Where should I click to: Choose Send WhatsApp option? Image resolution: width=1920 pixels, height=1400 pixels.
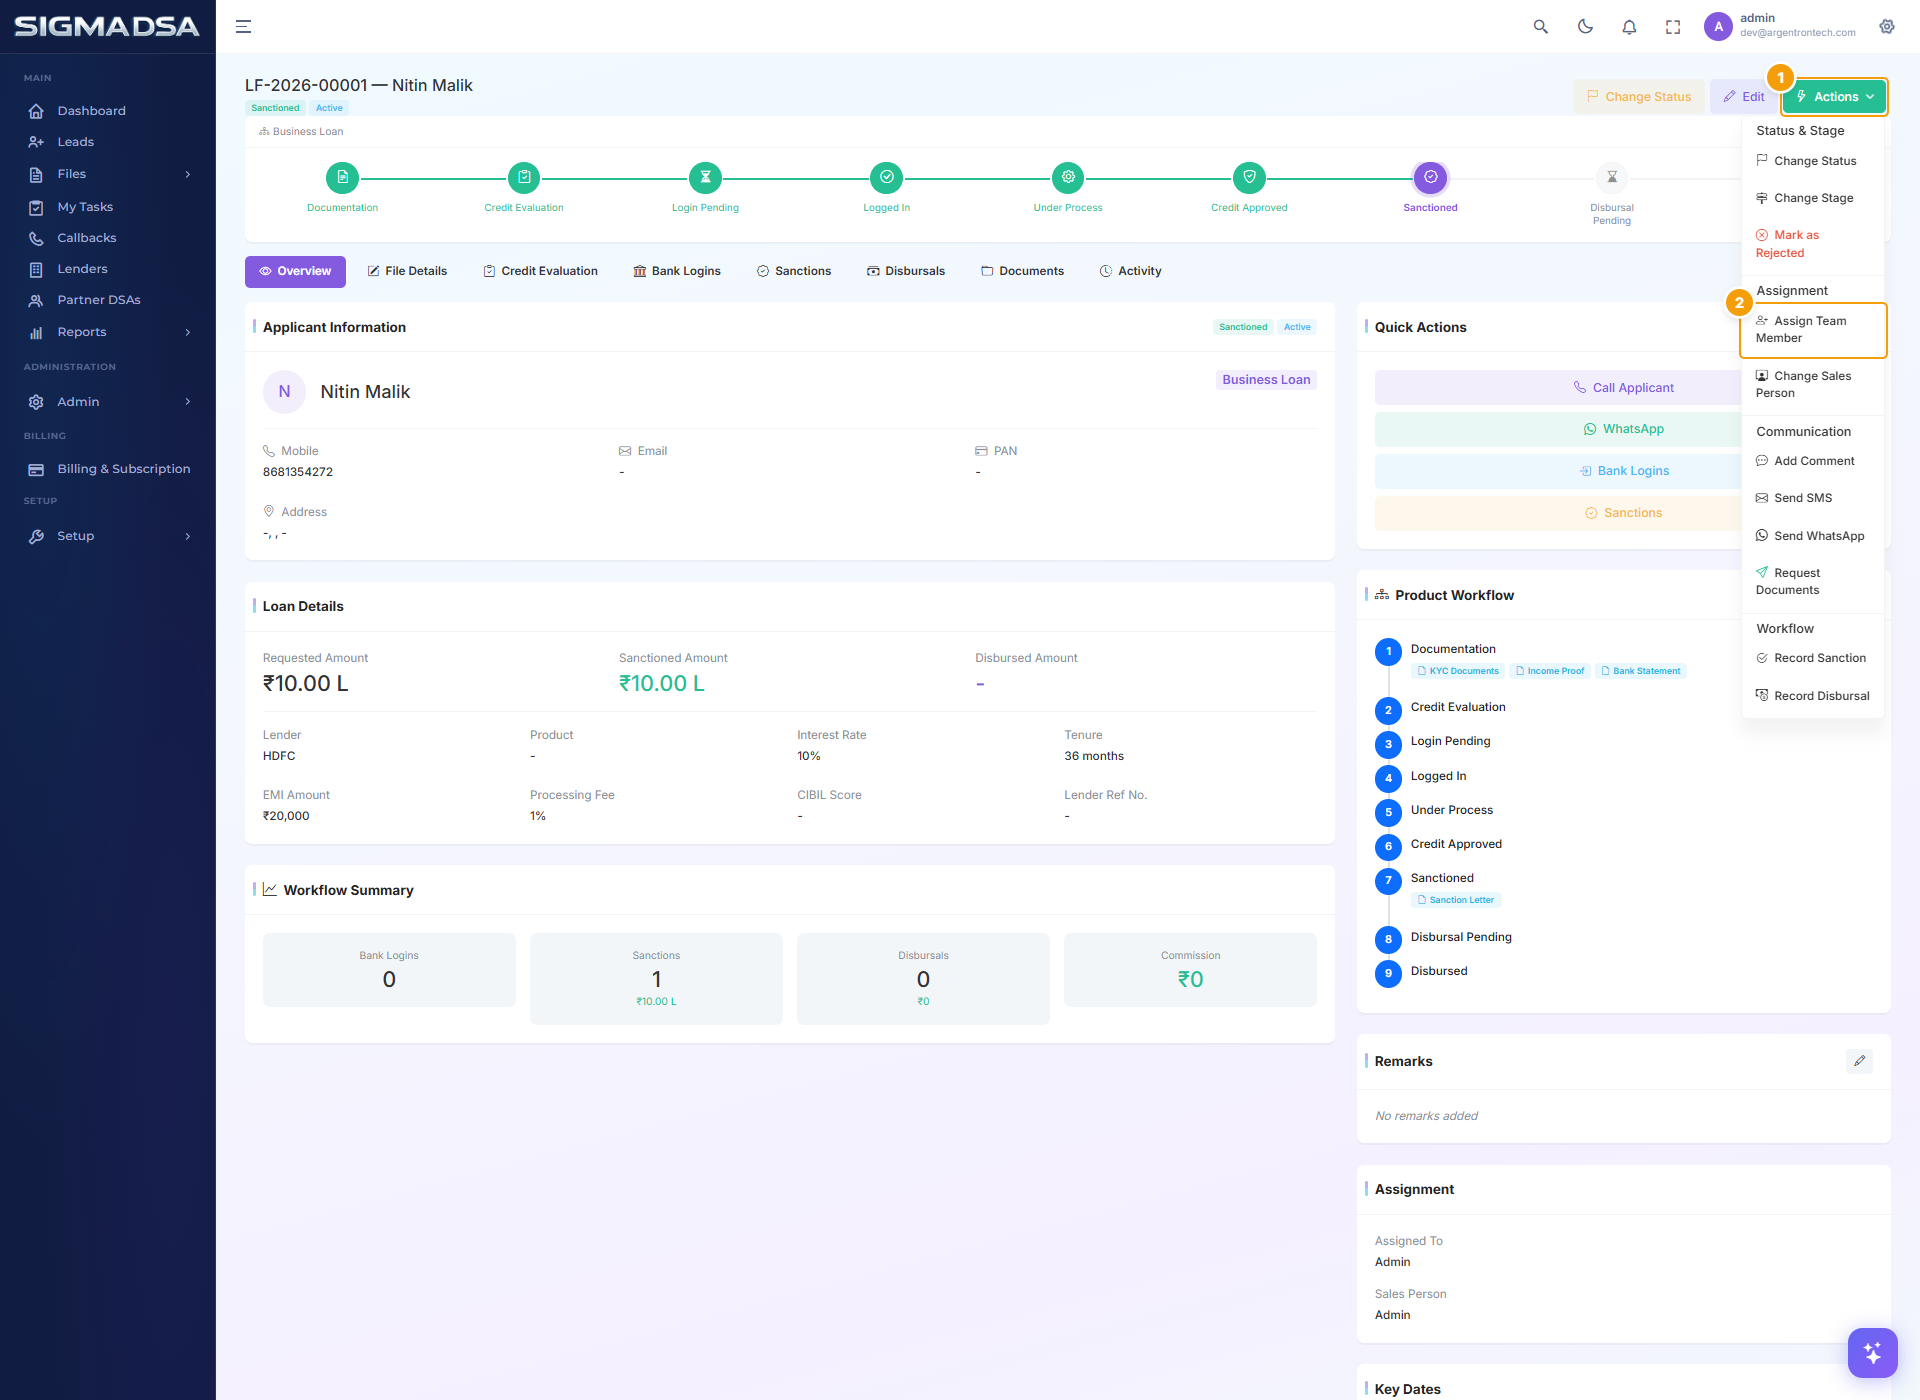[x=1813, y=536]
